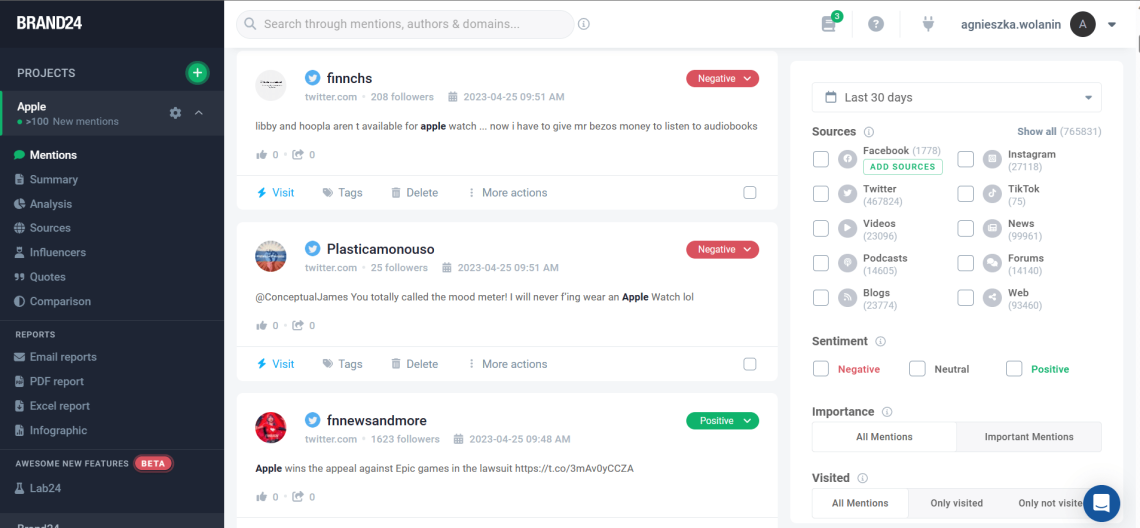Screen dimensions: 1140x528
Task: Click the green add project plus icon
Action: click(x=197, y=72)
